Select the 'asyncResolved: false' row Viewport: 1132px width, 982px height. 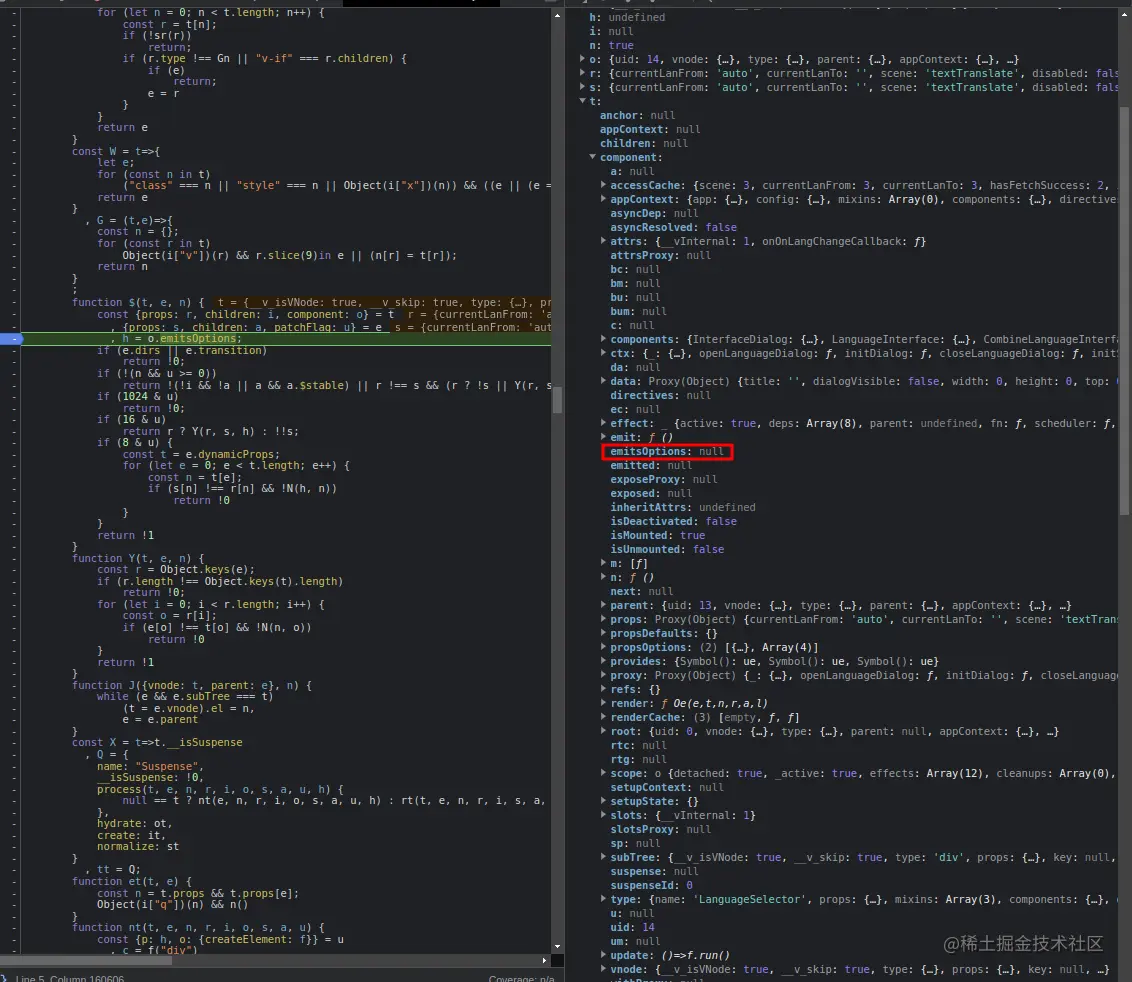674,227
